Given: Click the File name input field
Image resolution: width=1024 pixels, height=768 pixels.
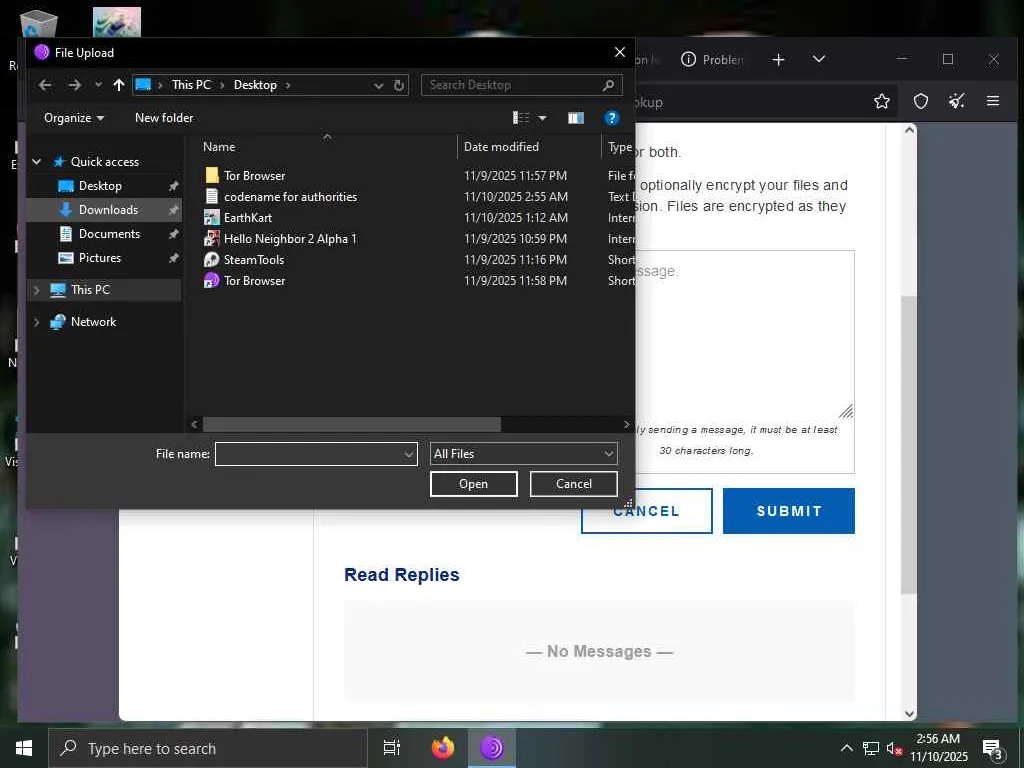Looking at the screenshot, I should 308,454.
